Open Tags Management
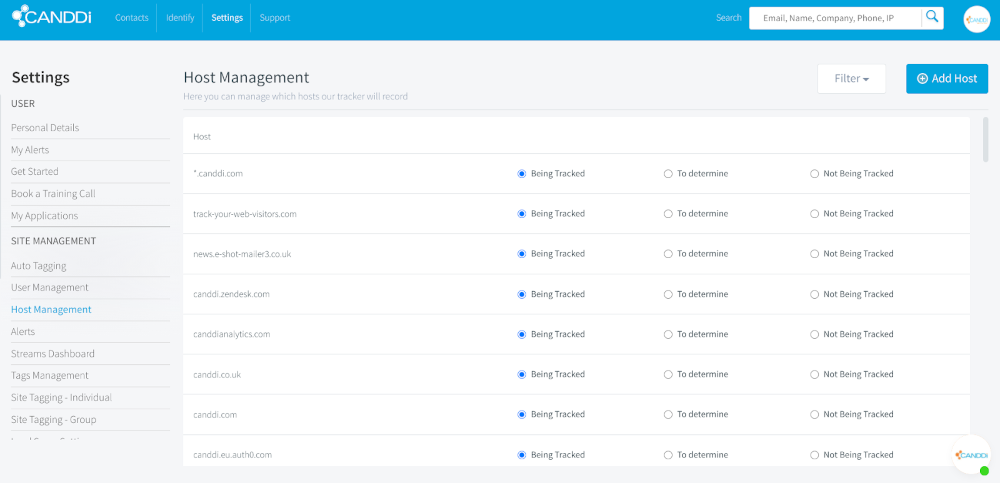 (x=50, y=375)
